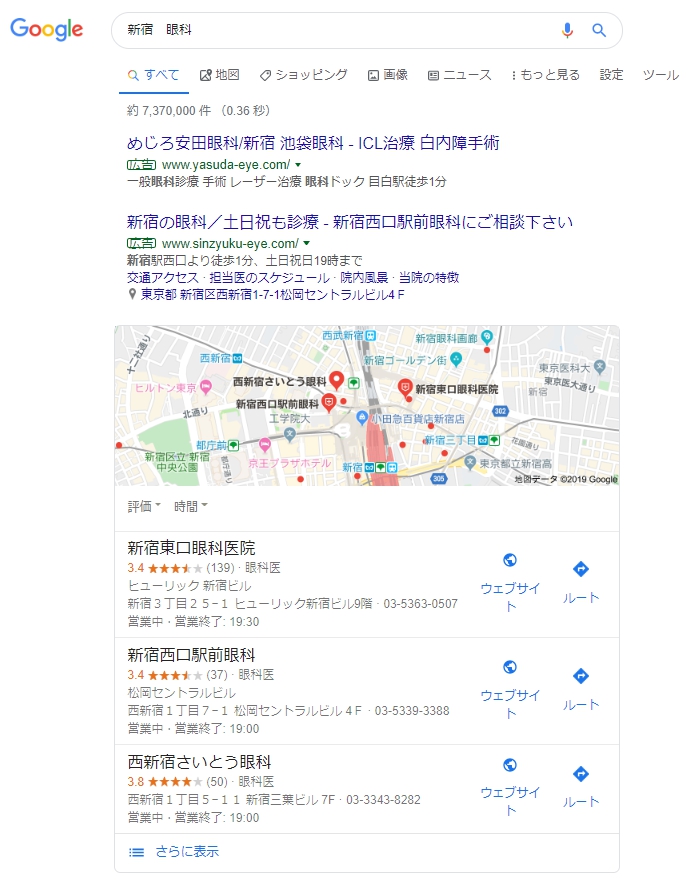This screenshot has width=690, height=886.
Task: Click the phone number 03-5339-3388
Action: [412, 711]
